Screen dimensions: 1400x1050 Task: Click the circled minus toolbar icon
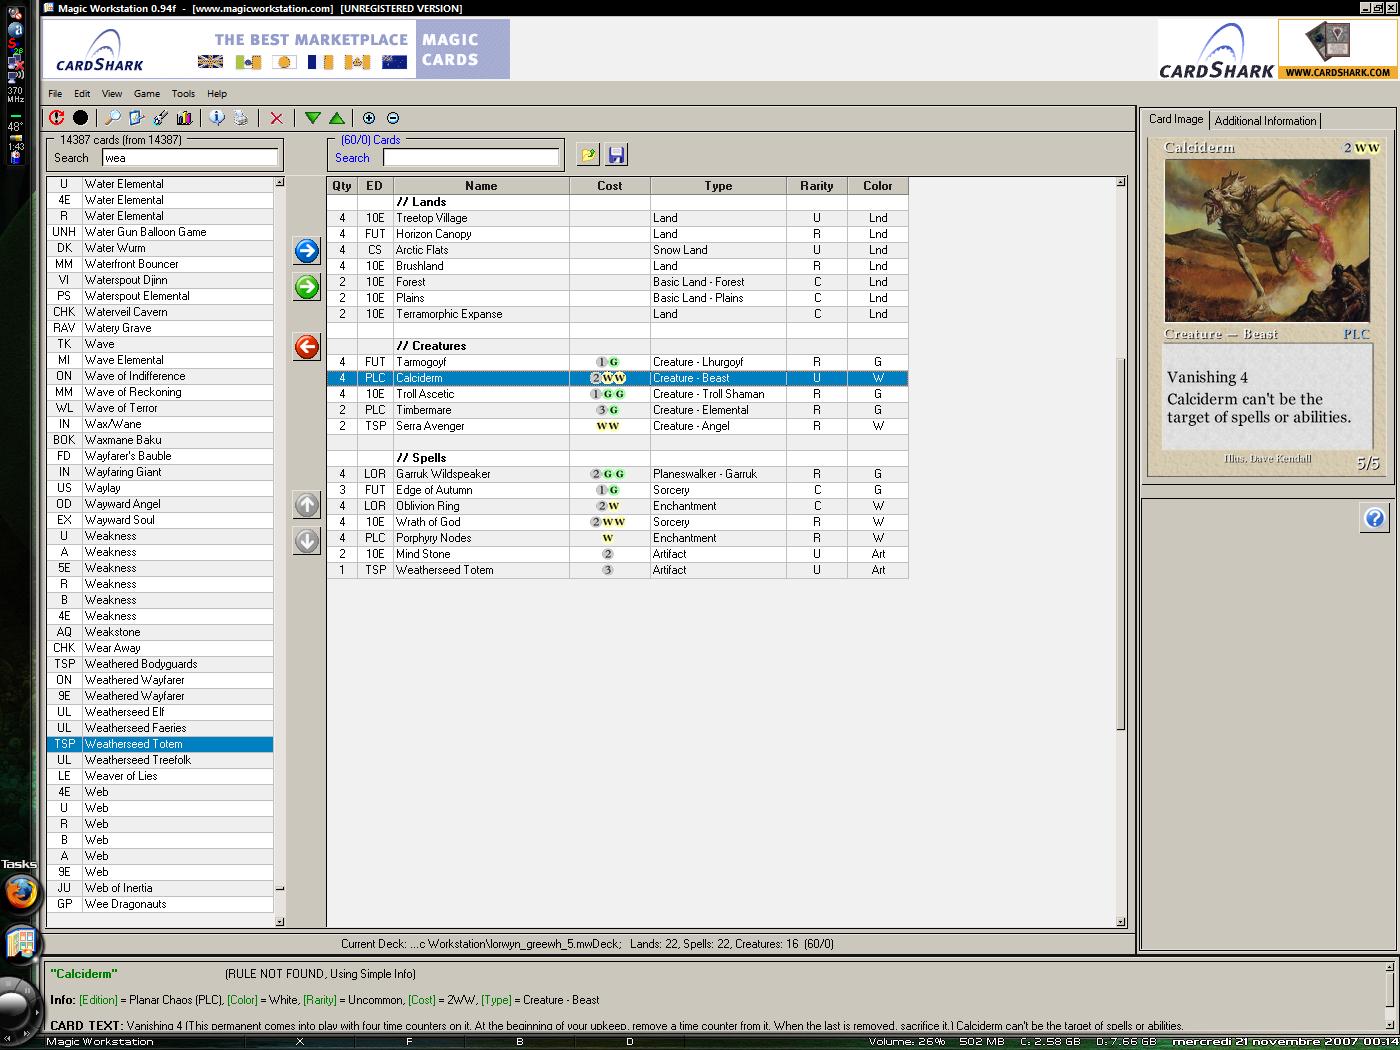click(x=393, y=118)
